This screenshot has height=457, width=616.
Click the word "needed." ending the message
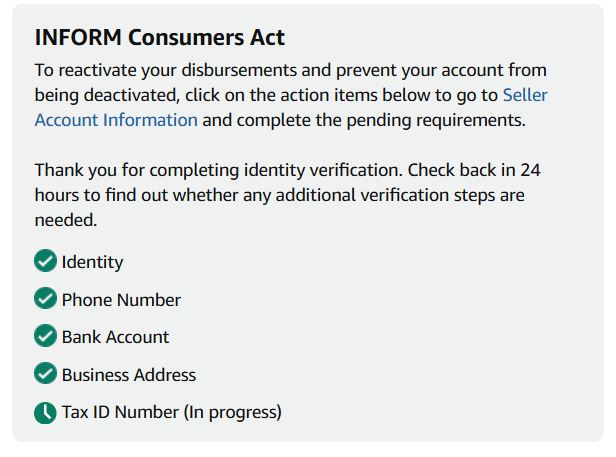click(x=66, y=220)
